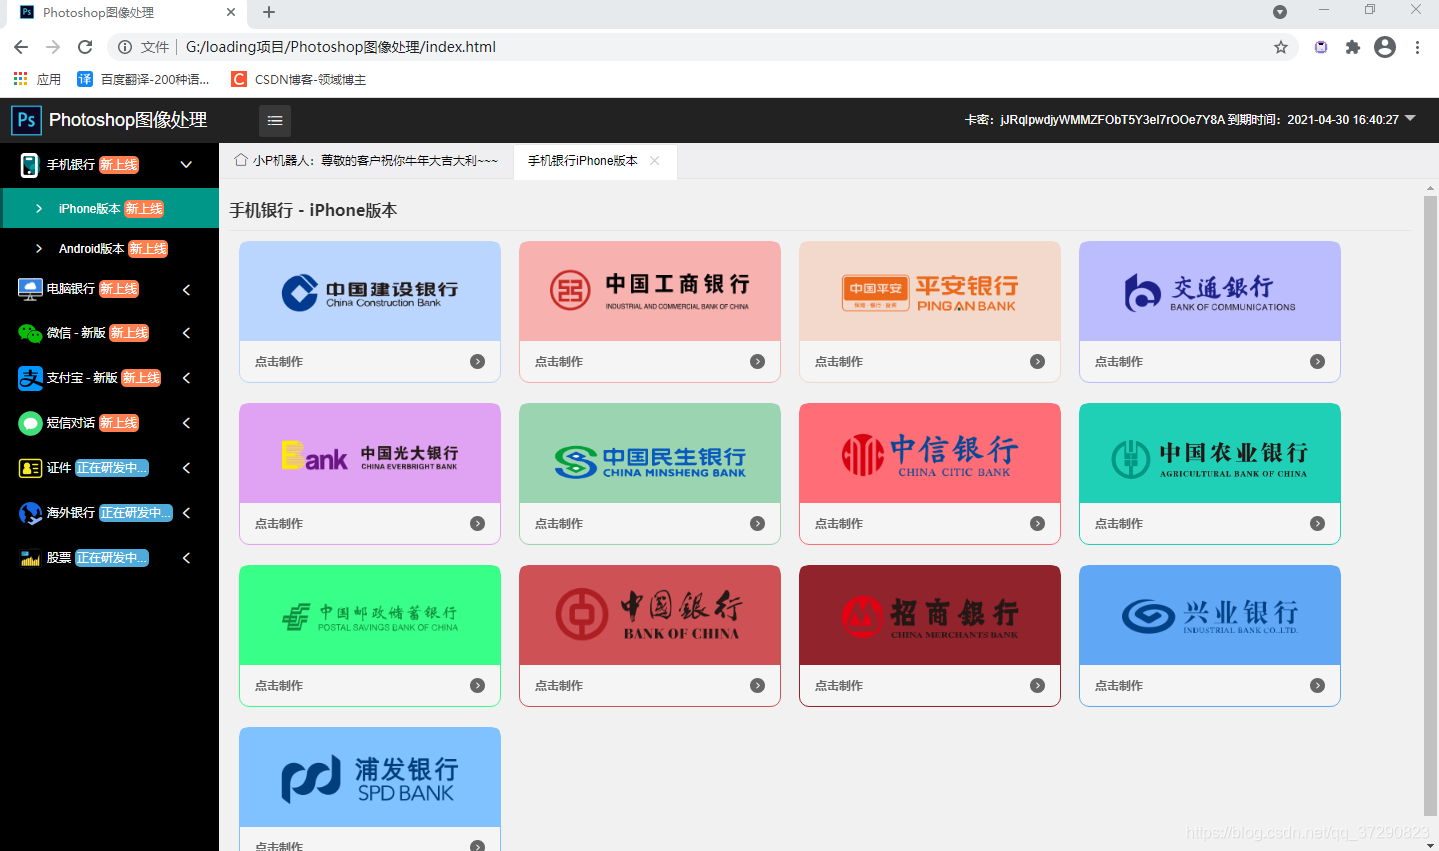Image resolution: width=1439 pixels, height=851 pixels.
Task: Click the mobile bank phone icon
Action: (x=30, y=165)
